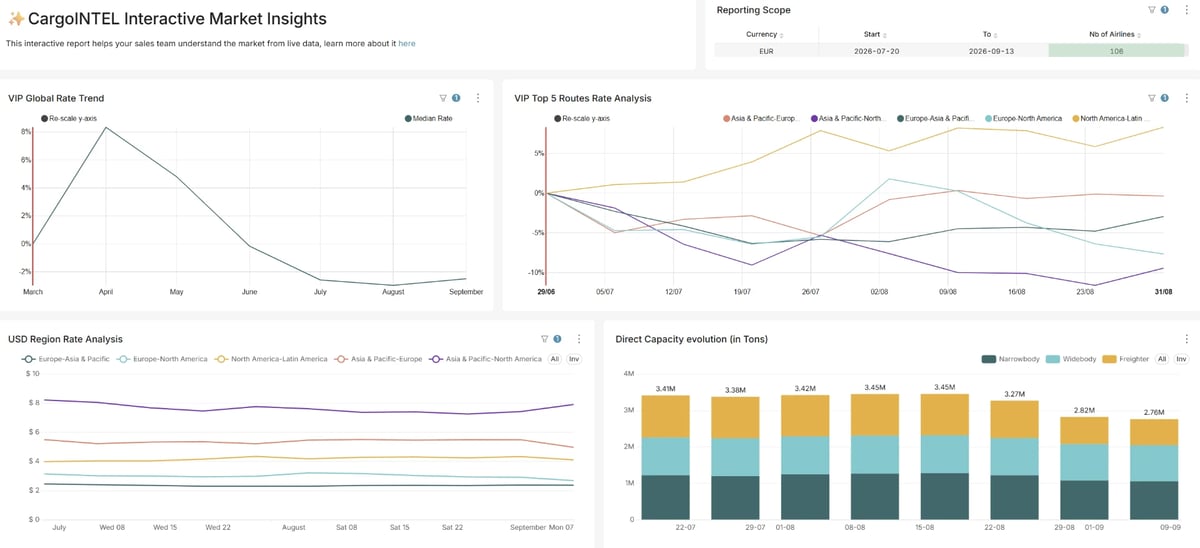Click filter count badge in USD Region Rate Analysis
Viewport: 1200px width, 548px height.
pyautogui.click(x=557, y=339)
